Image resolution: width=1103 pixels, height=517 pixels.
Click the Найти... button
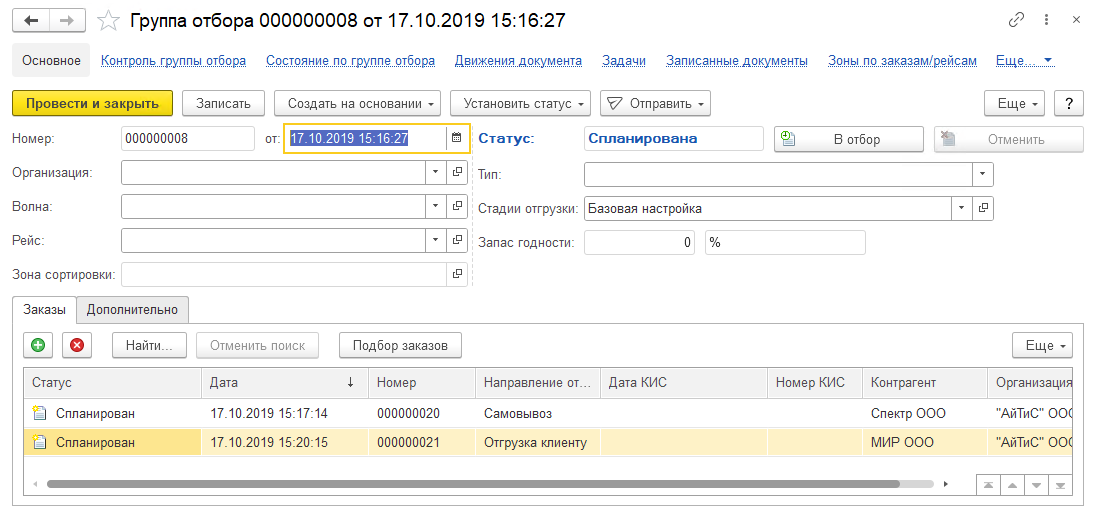[x=149, y=345]
